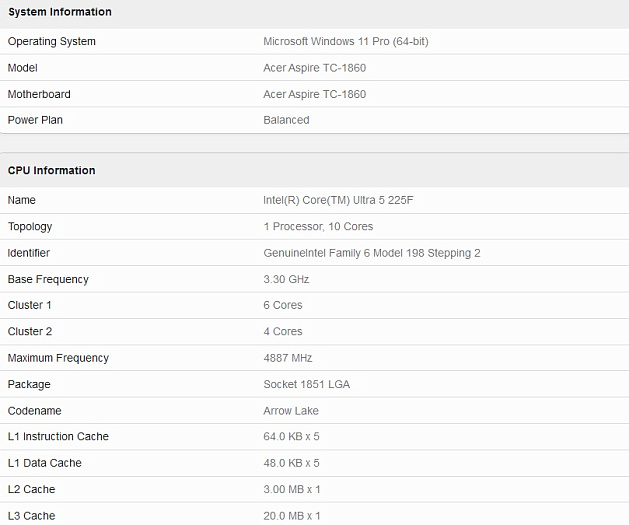This screenshot has width=629, height=525.
Task: Click the L1 Data Cache label
Action: coord(45,463)
